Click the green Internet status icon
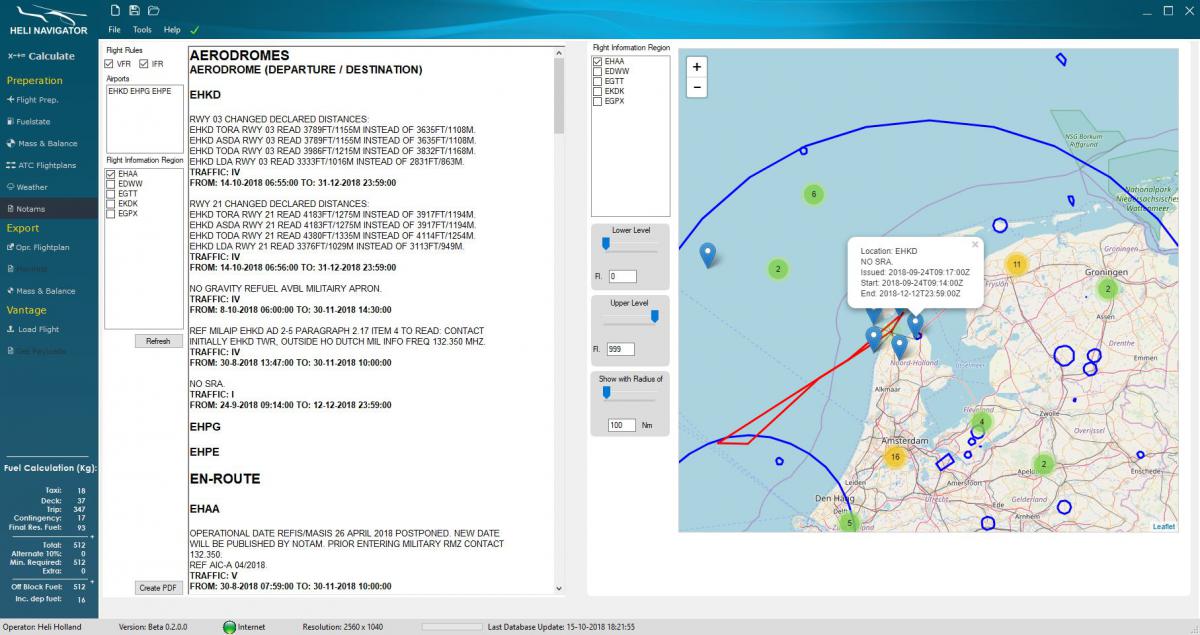This screenshot has width=1200, height=635. point(229,627)
